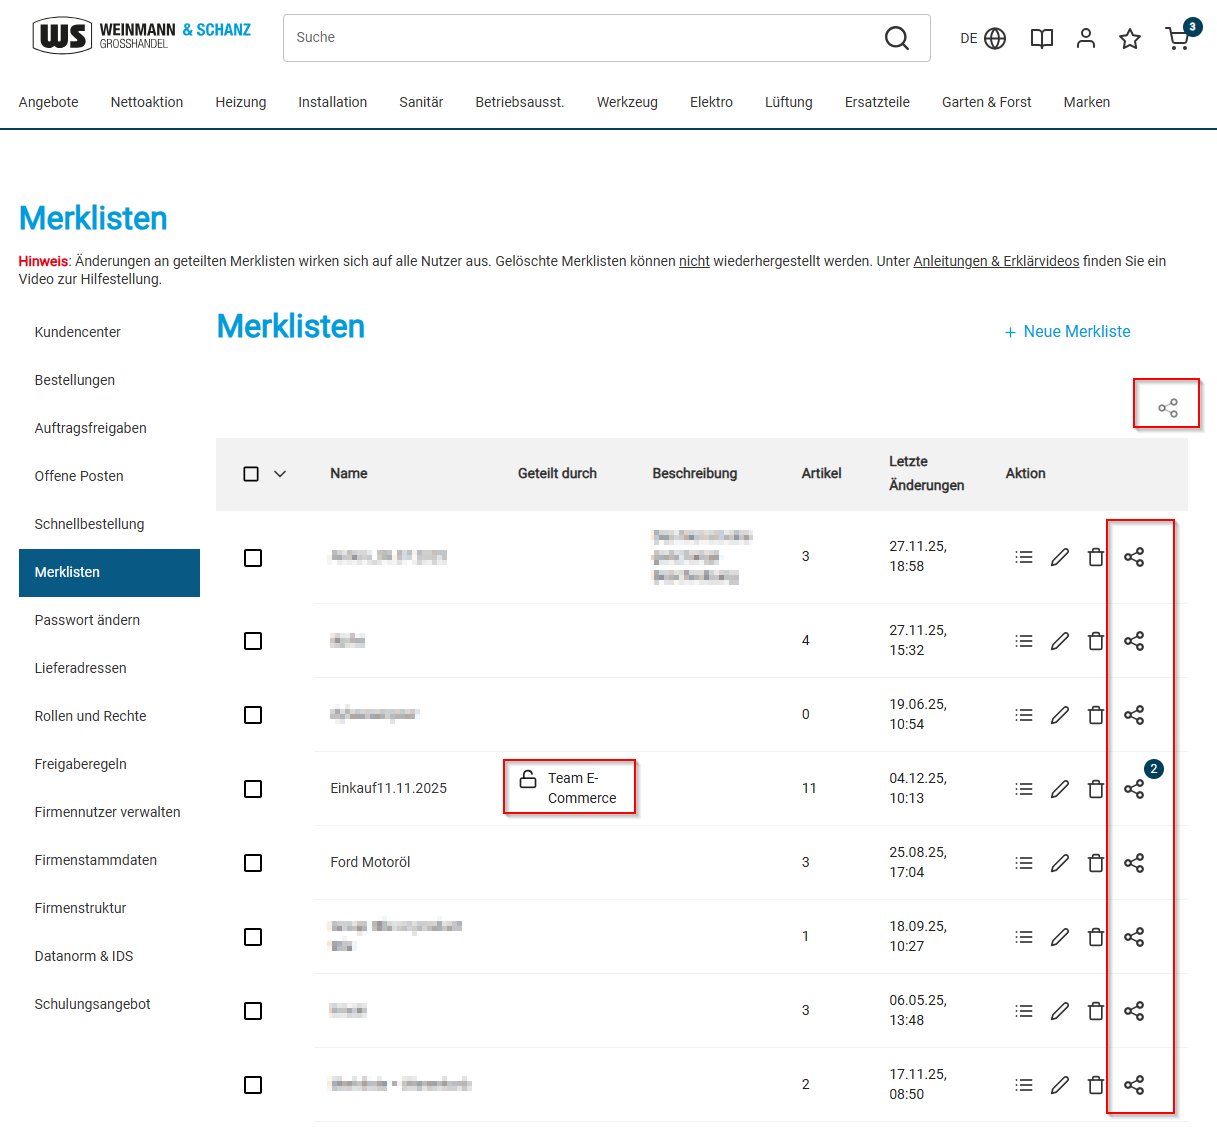Go to Bestellungen in the sidebar
This screenshot has width=1217, height=1127.
pos(75,380)
